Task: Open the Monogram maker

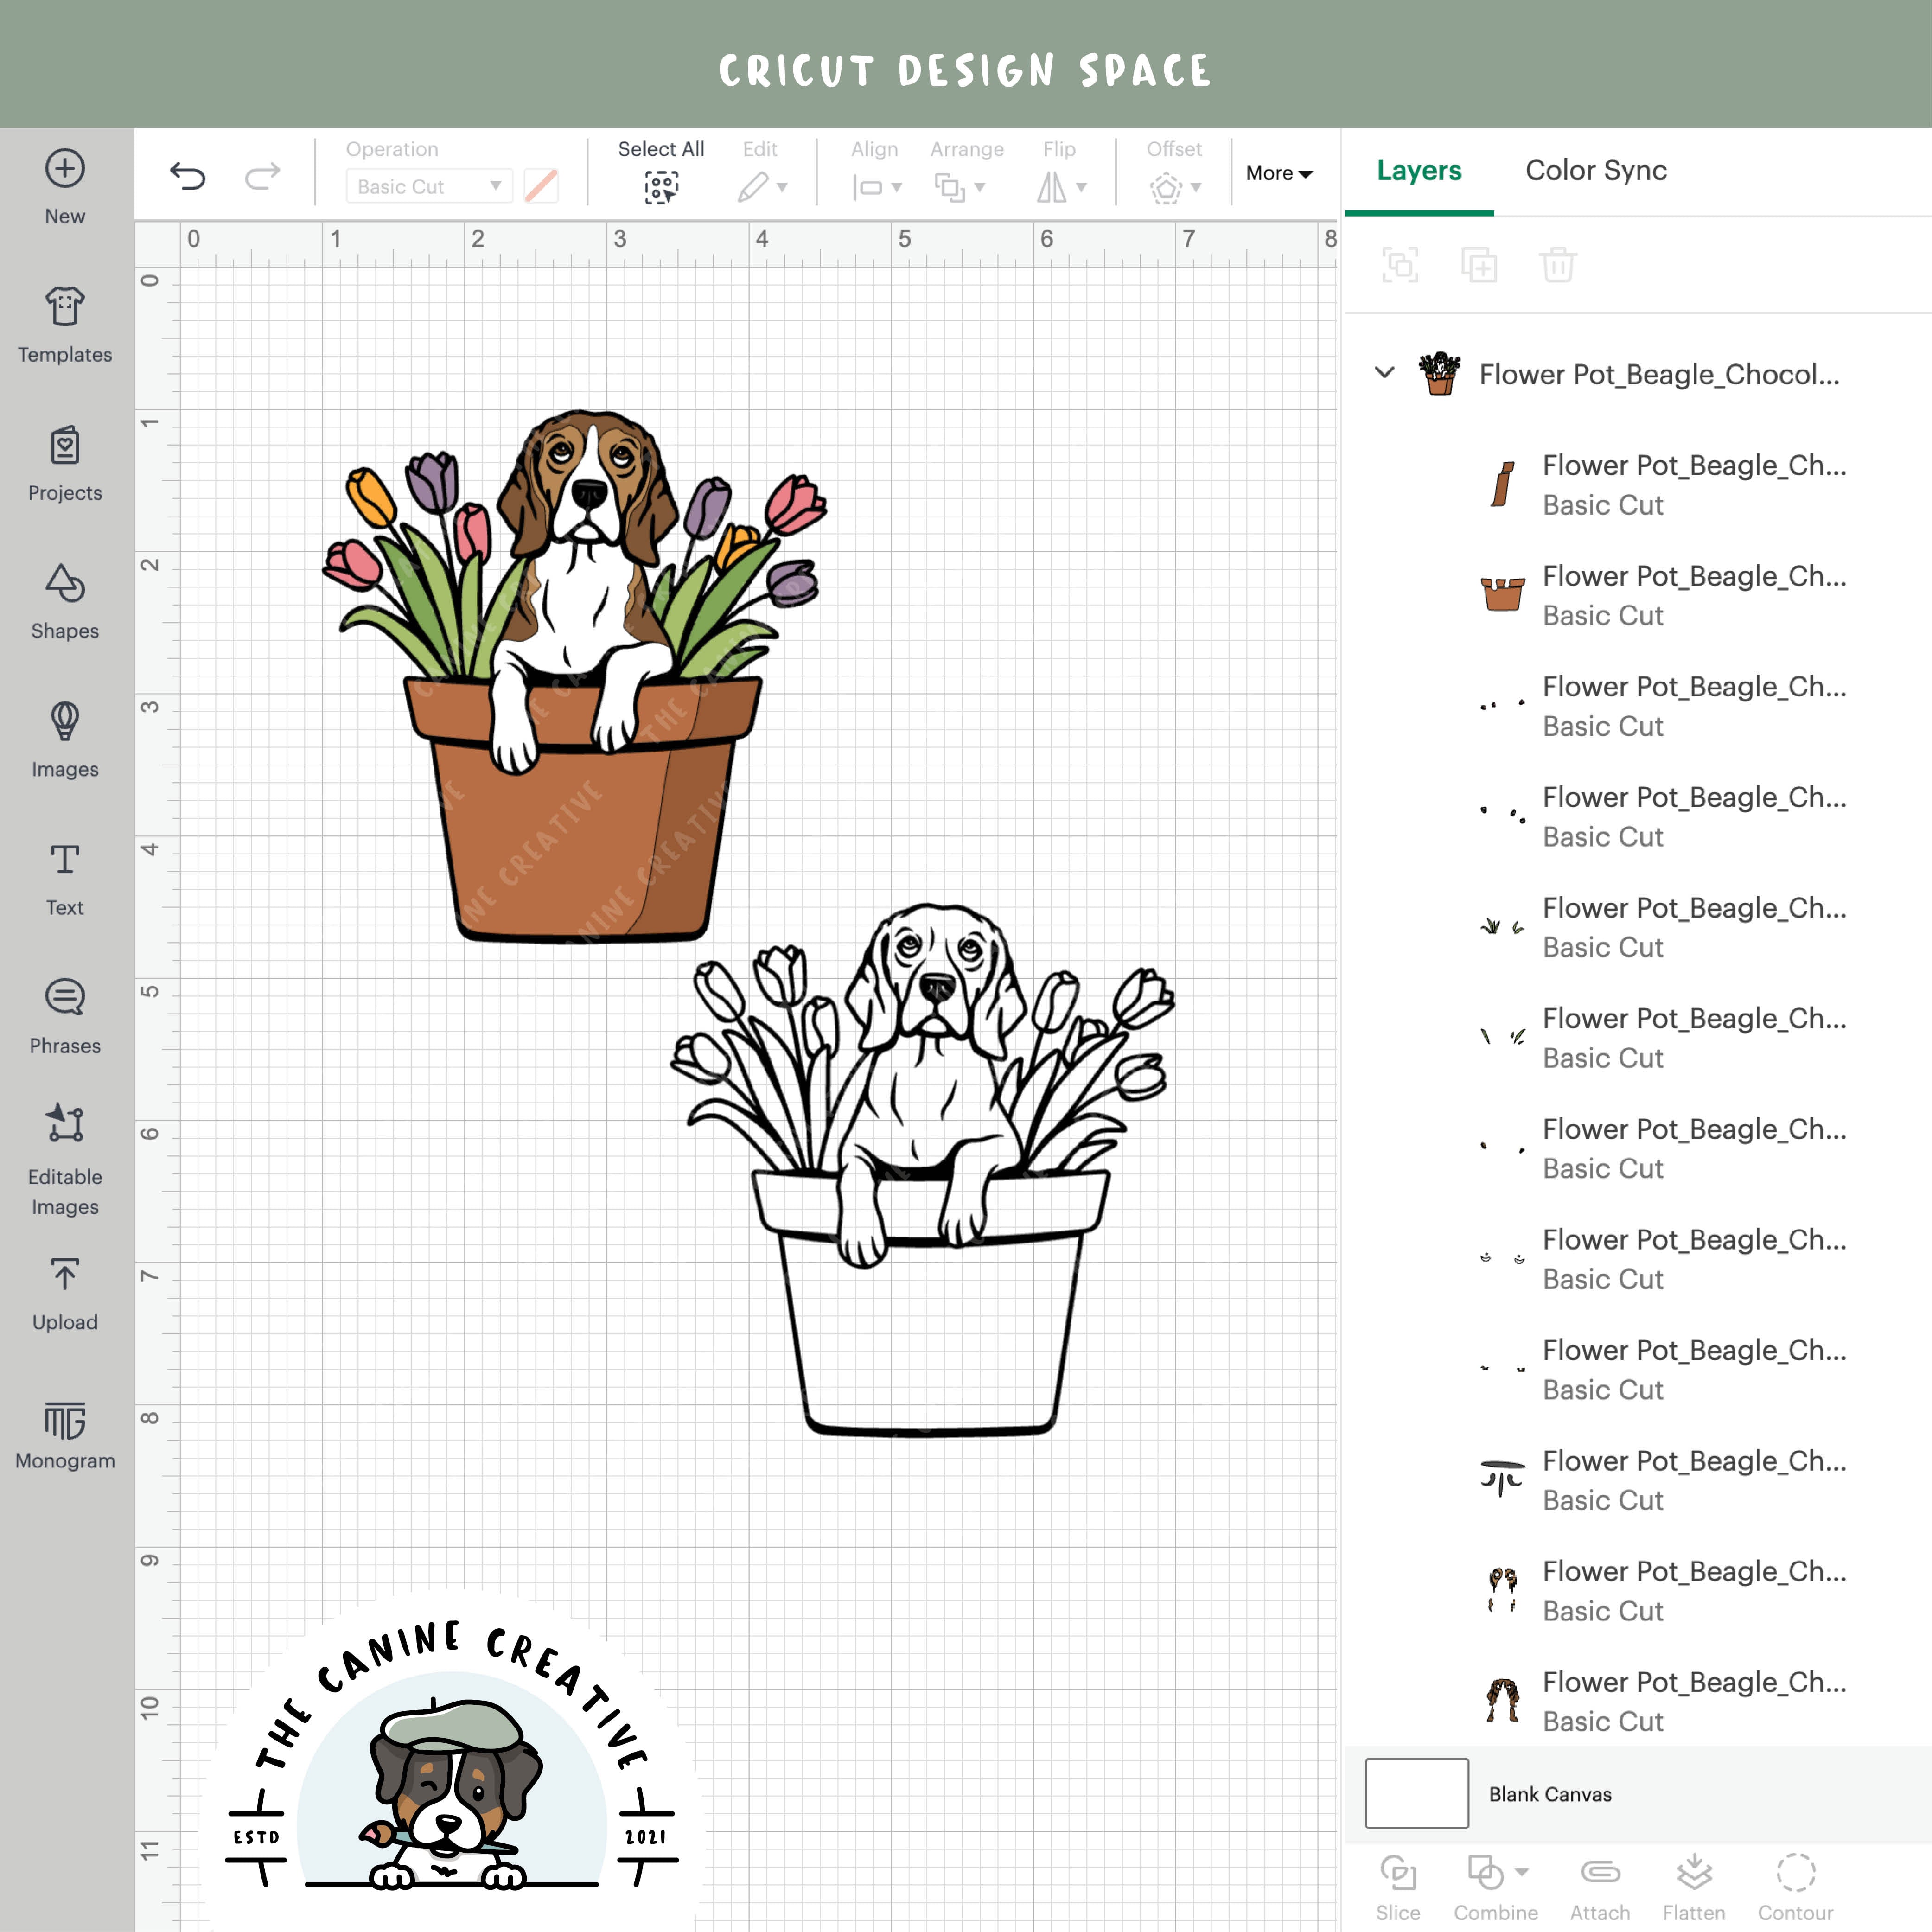Action: (x=64, y=1431)
